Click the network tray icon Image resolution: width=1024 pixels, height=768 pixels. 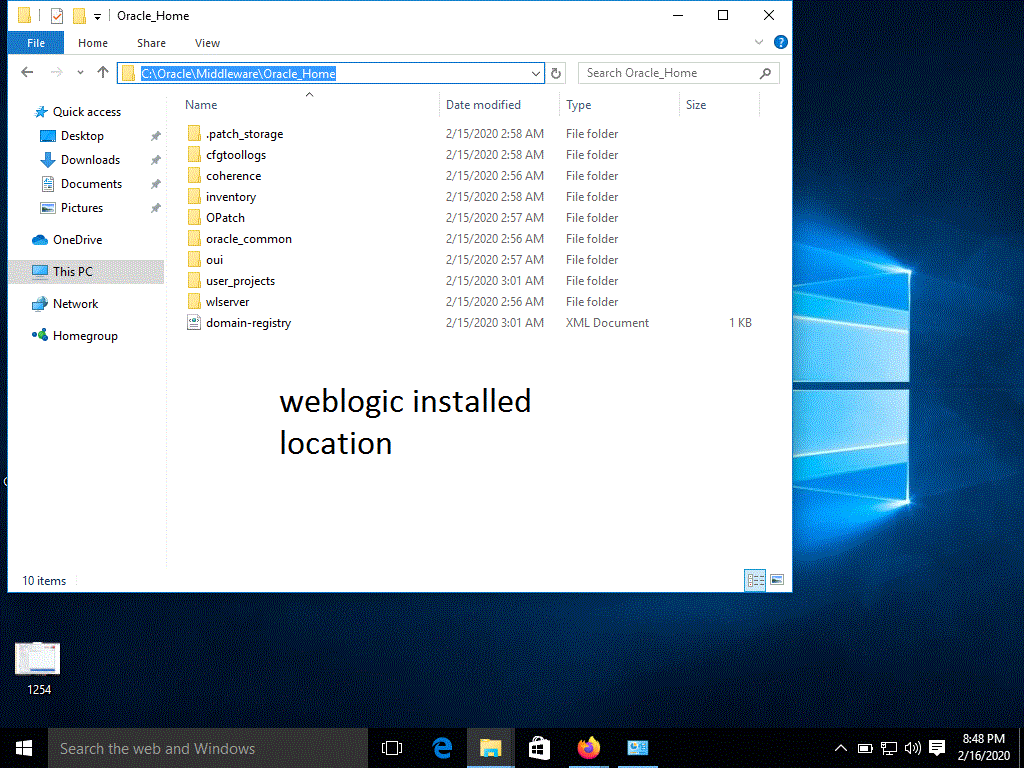pyautogui.click(x=889, y=748)
